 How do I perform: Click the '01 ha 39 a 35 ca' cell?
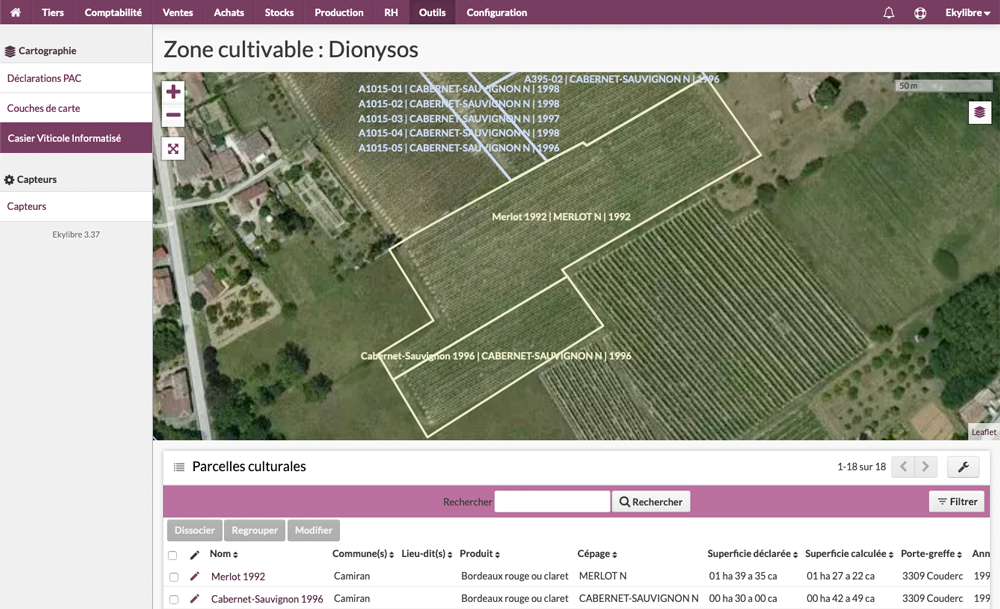click(x=743, y=576)
